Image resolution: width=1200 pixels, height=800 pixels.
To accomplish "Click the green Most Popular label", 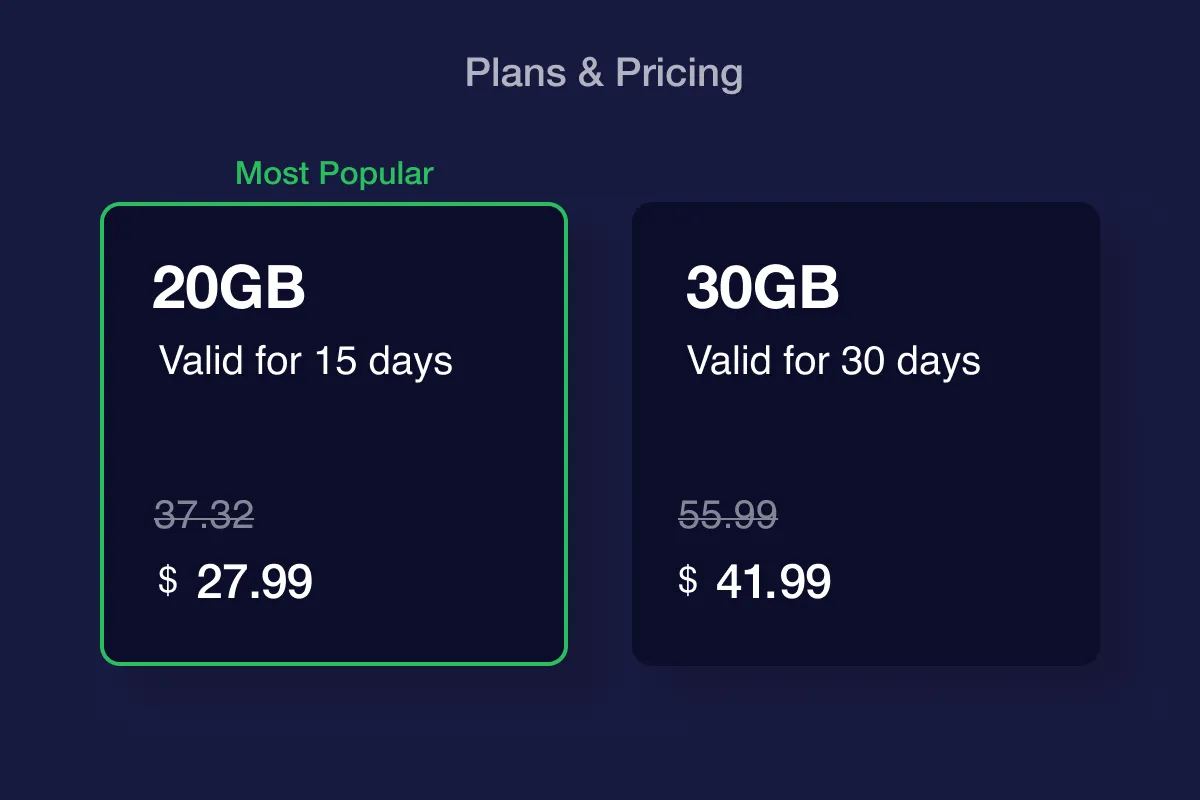I will [334, 173].
